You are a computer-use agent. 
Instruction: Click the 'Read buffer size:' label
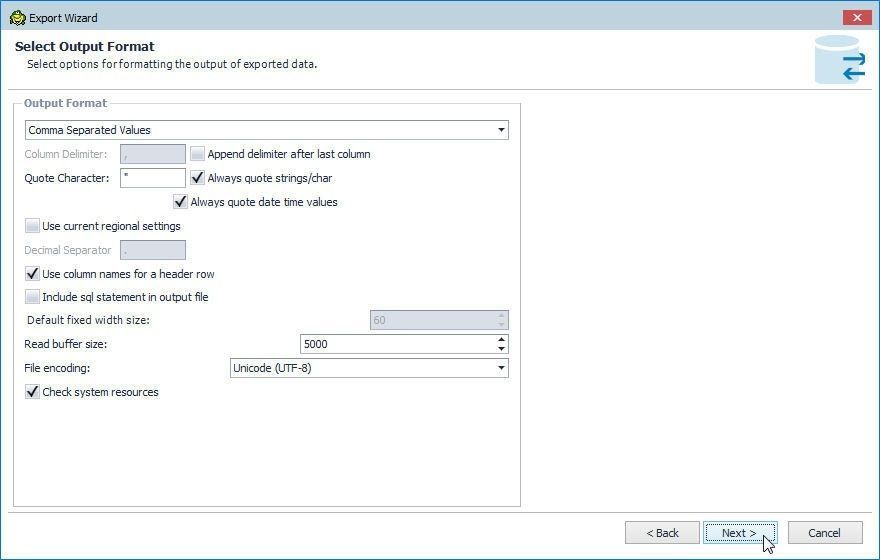pyautogui.click(x=66, y=345)
